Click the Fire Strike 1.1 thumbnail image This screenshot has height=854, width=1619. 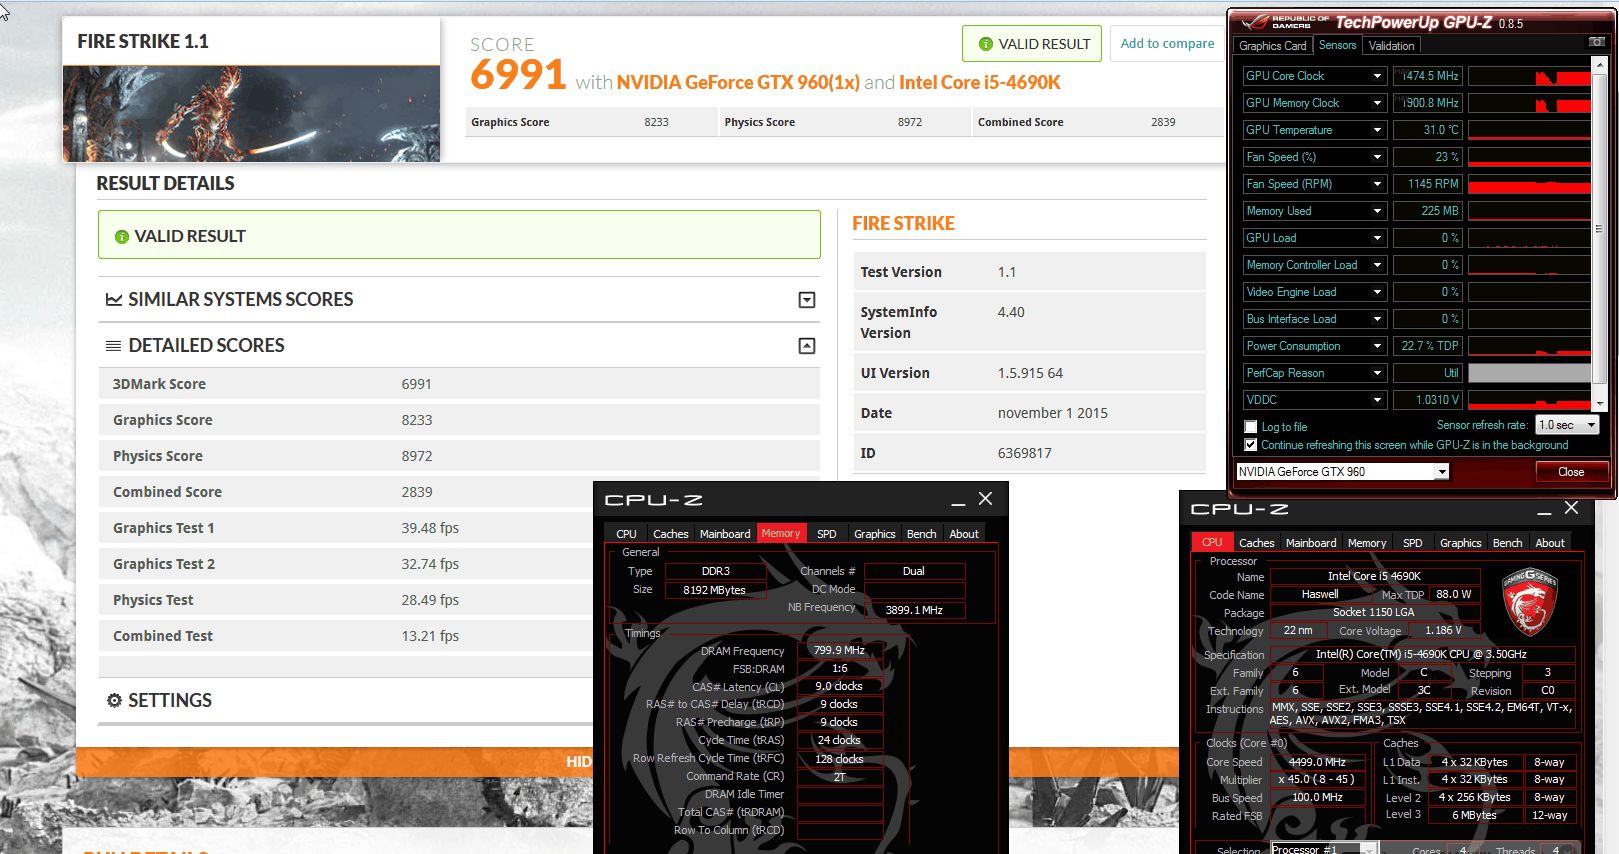click(251, 113)
